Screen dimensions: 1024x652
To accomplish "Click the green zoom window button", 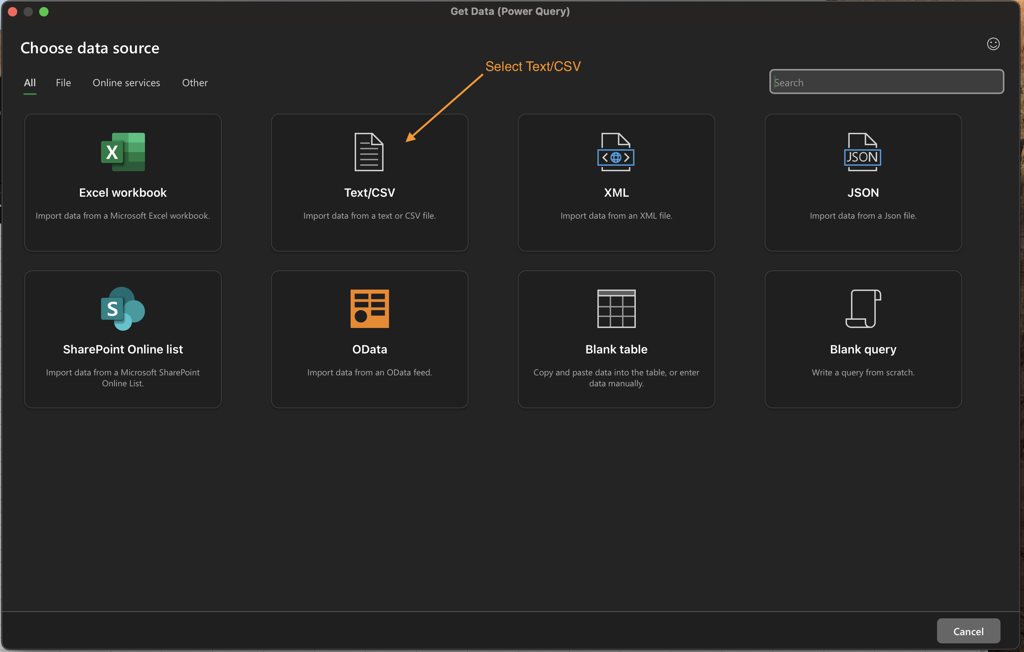I will tap(44, 12).
